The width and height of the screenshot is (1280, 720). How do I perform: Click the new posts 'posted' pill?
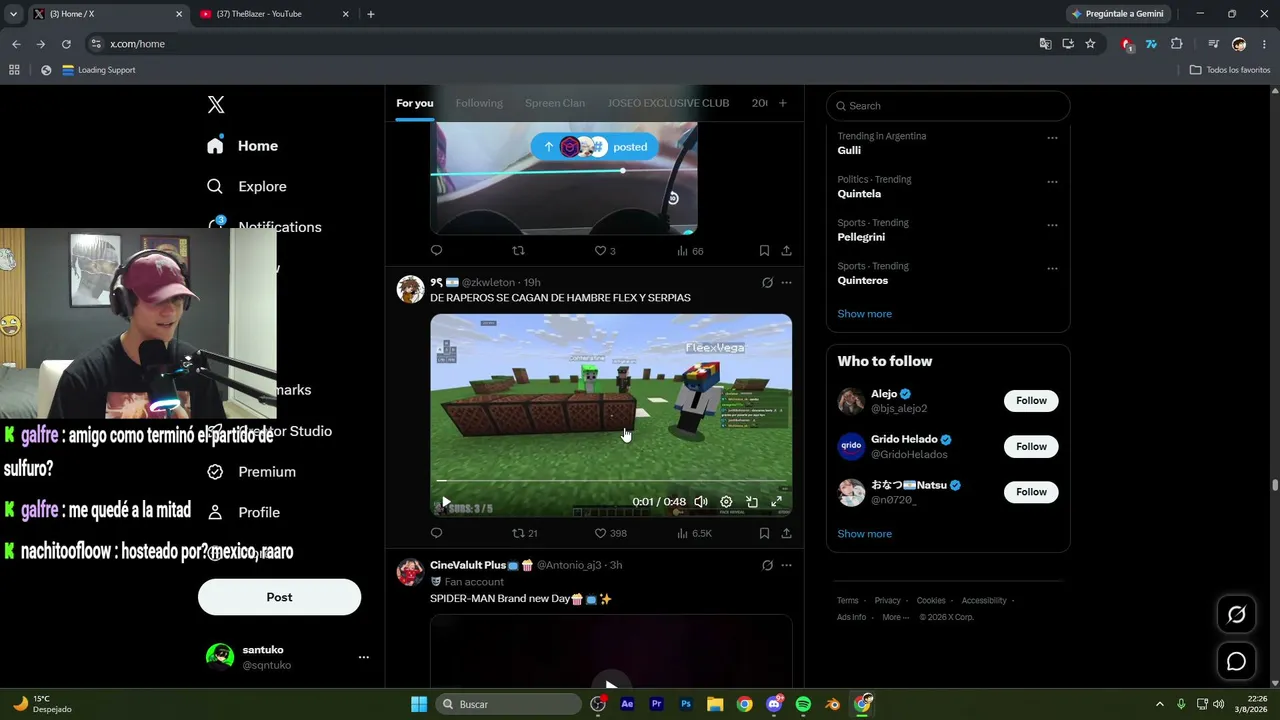pyautogui.click(x=594, y=147)
